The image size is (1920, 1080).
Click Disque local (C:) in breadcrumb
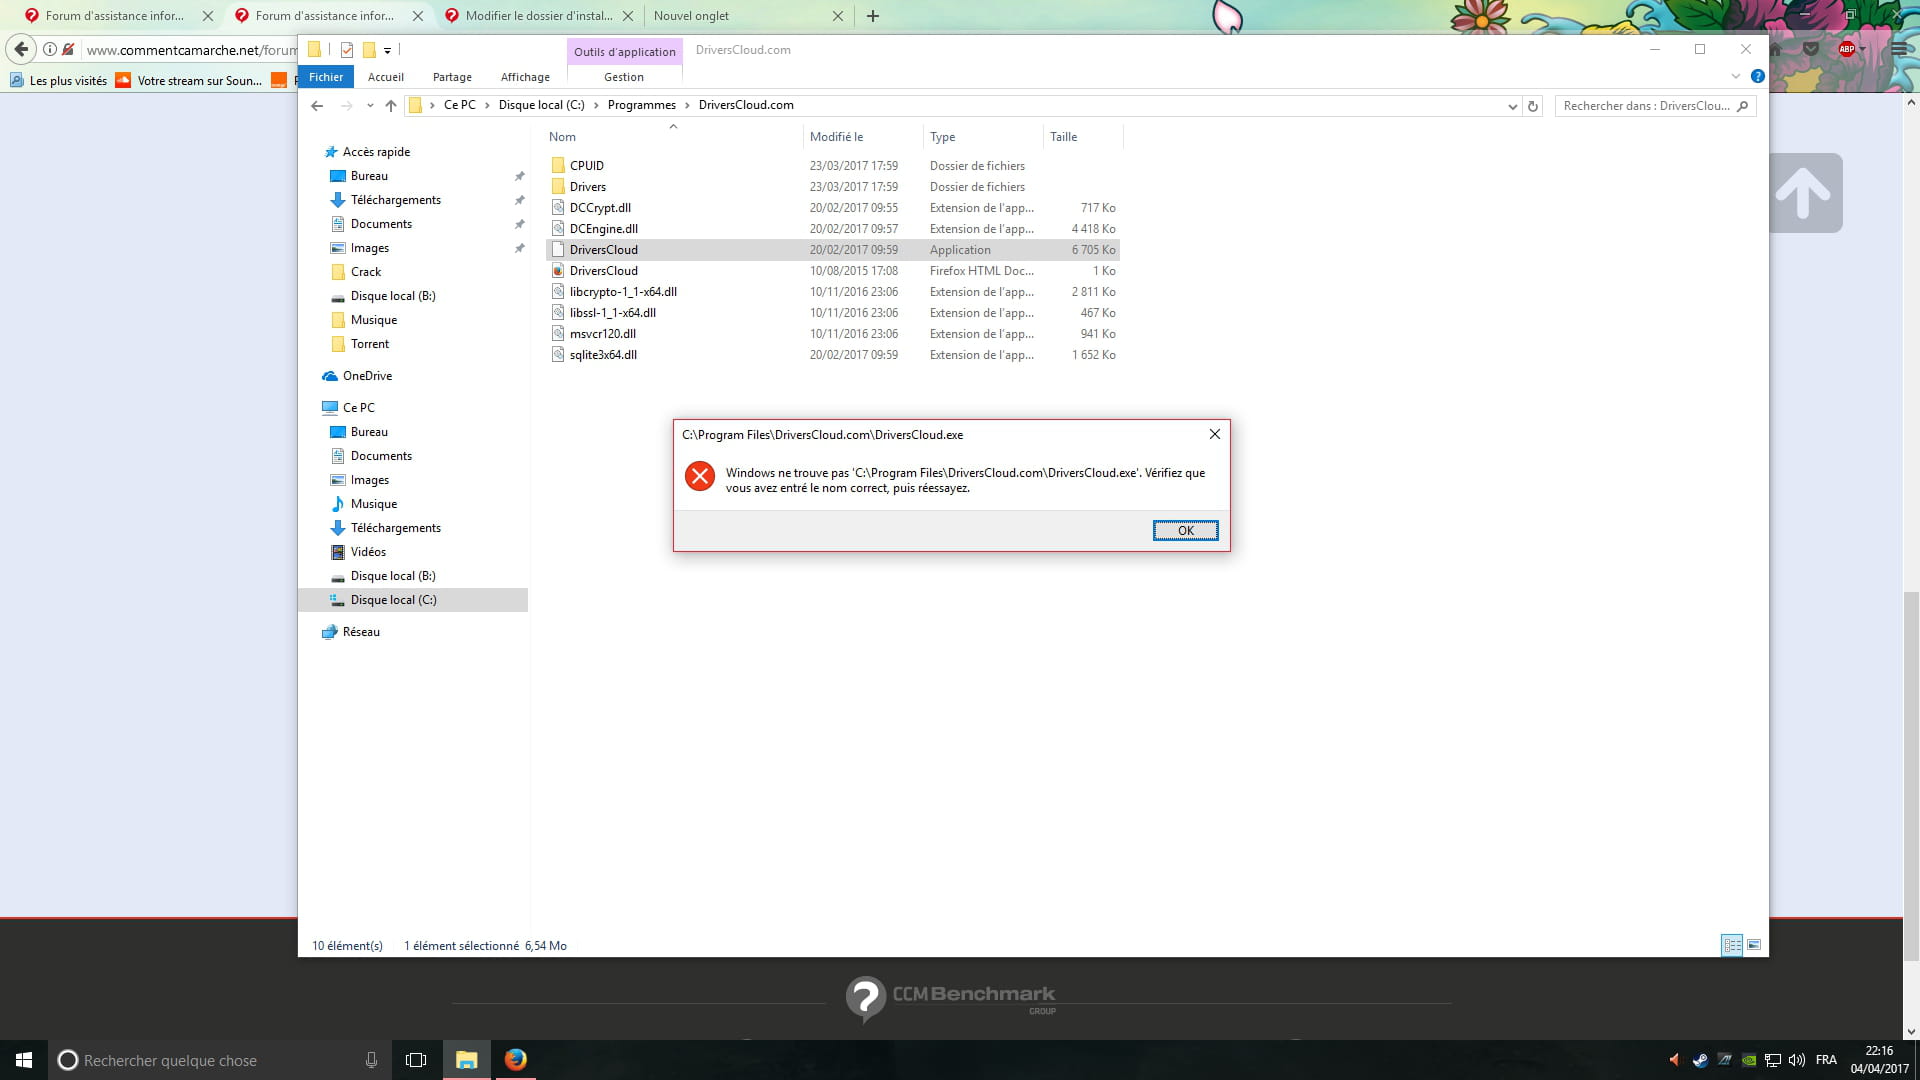click(541, 105)
